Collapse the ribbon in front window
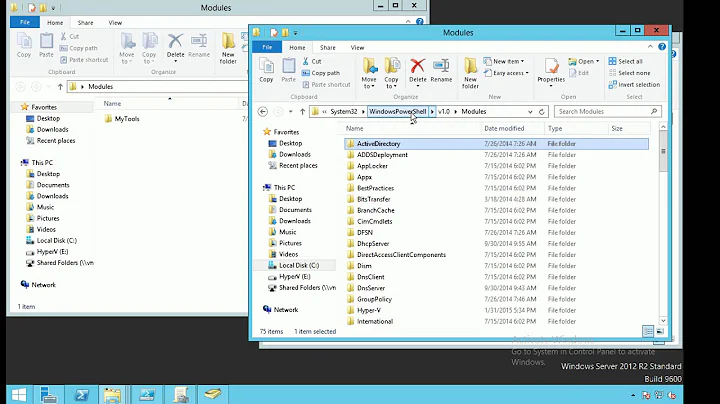This screenshot has height=404, width=720. [650, 47]
